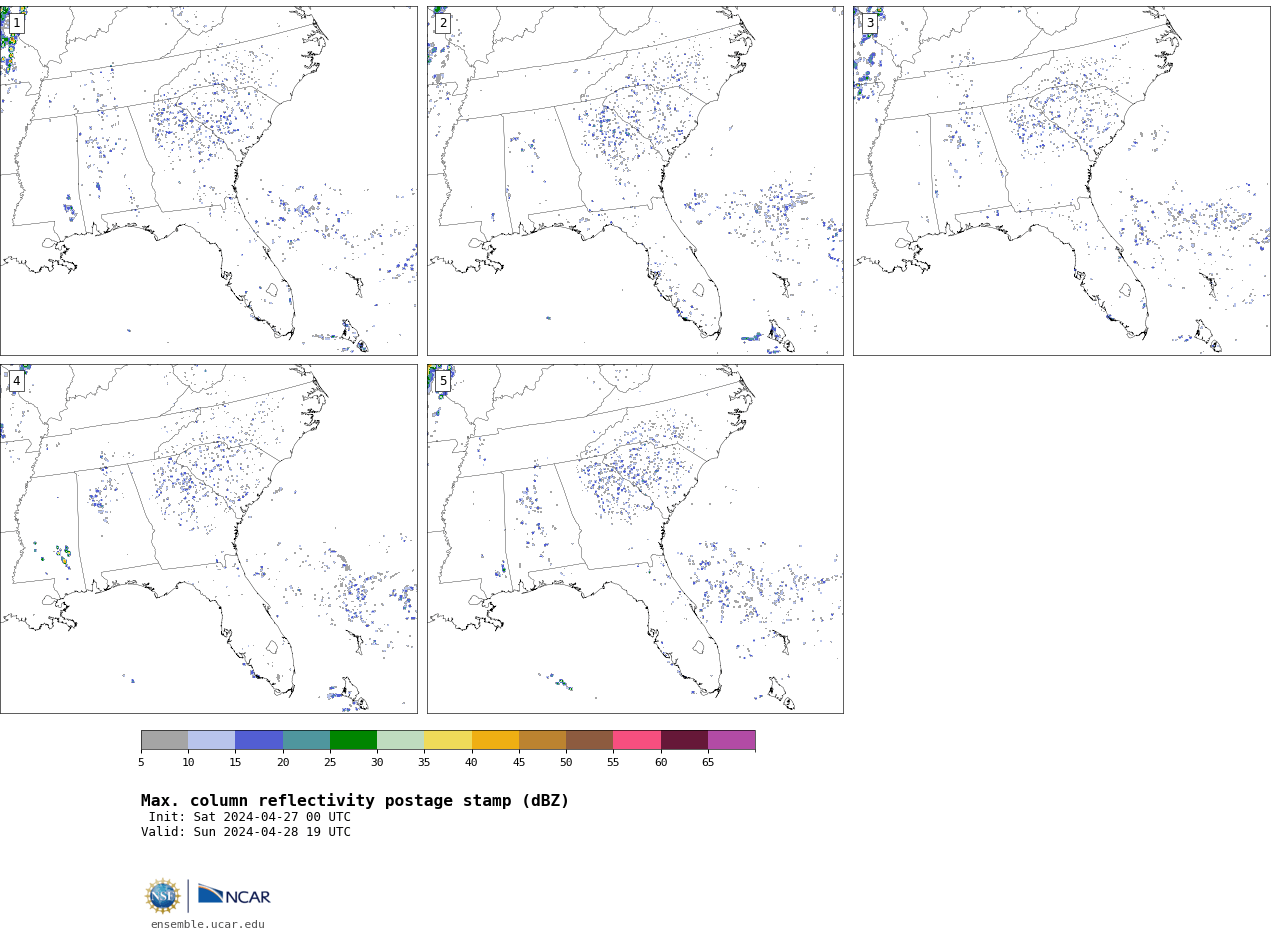This screenshot has width=1280, height=936.
Task: Open ensemble member 1 map panel
Action: (x=208, y=181)
